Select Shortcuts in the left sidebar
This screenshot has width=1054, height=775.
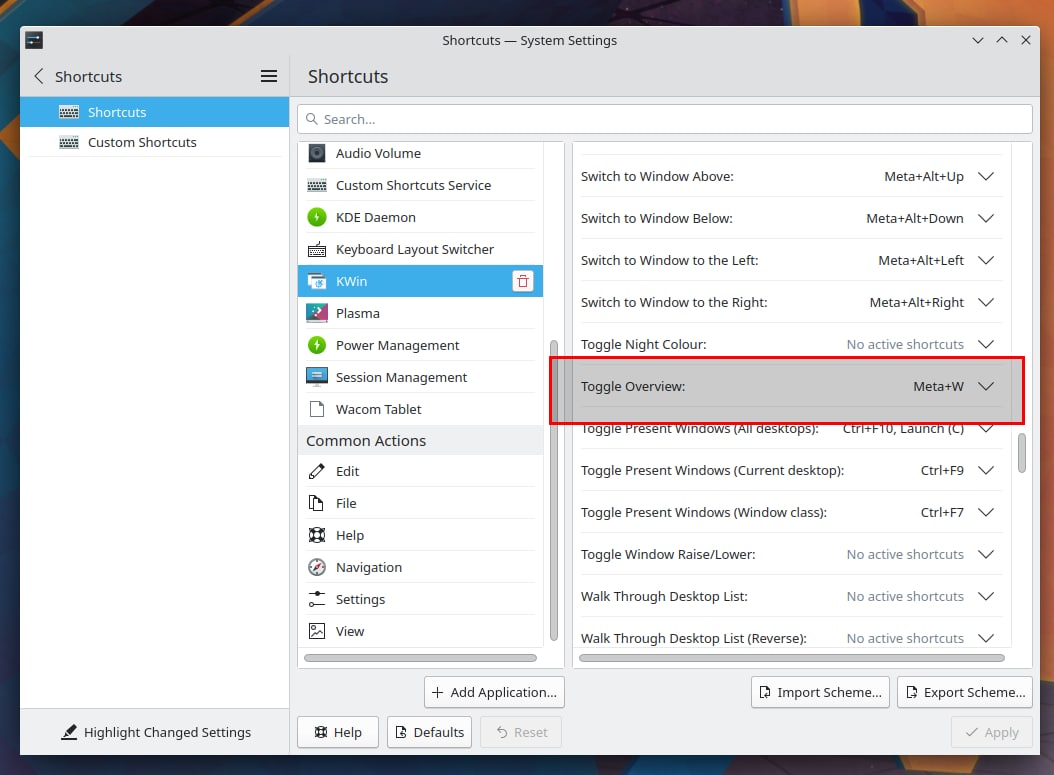tap(155, 112)
